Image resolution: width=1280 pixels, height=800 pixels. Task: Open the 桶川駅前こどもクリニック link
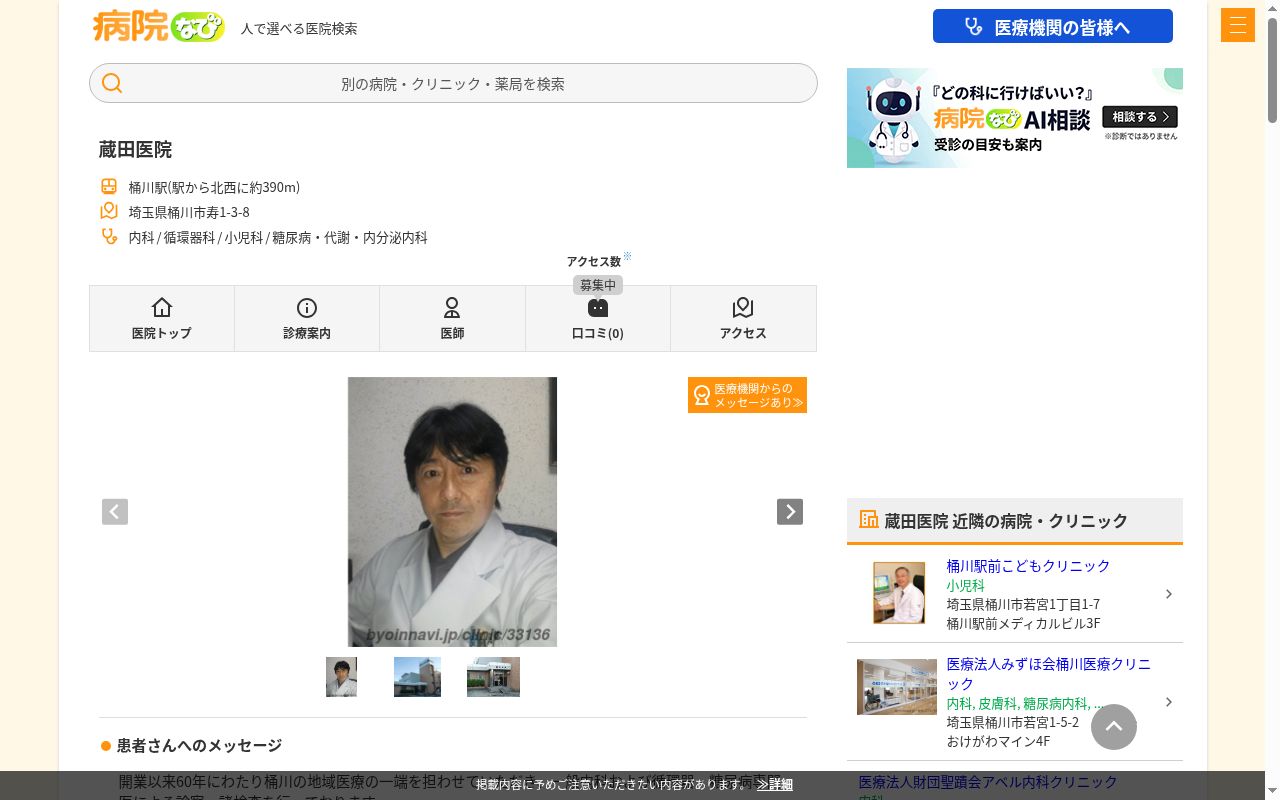pos(1028,566)
